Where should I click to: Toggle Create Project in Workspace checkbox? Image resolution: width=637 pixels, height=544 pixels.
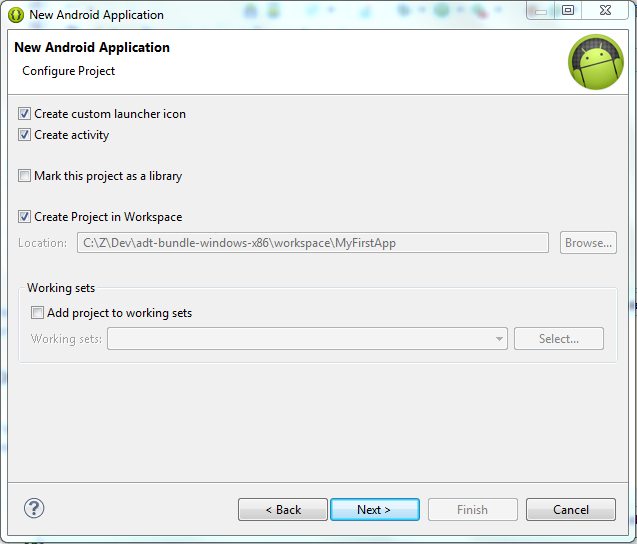pos(24,217)
